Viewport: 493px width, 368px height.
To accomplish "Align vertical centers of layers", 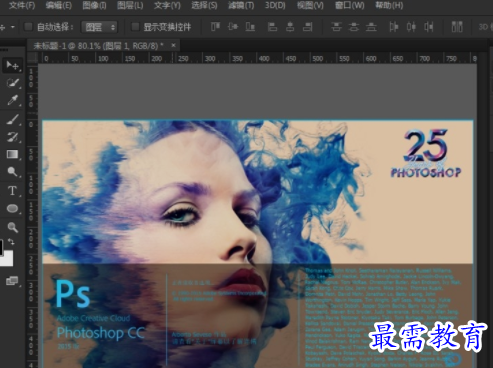I will pyautogui.click(x=233, y=27).
